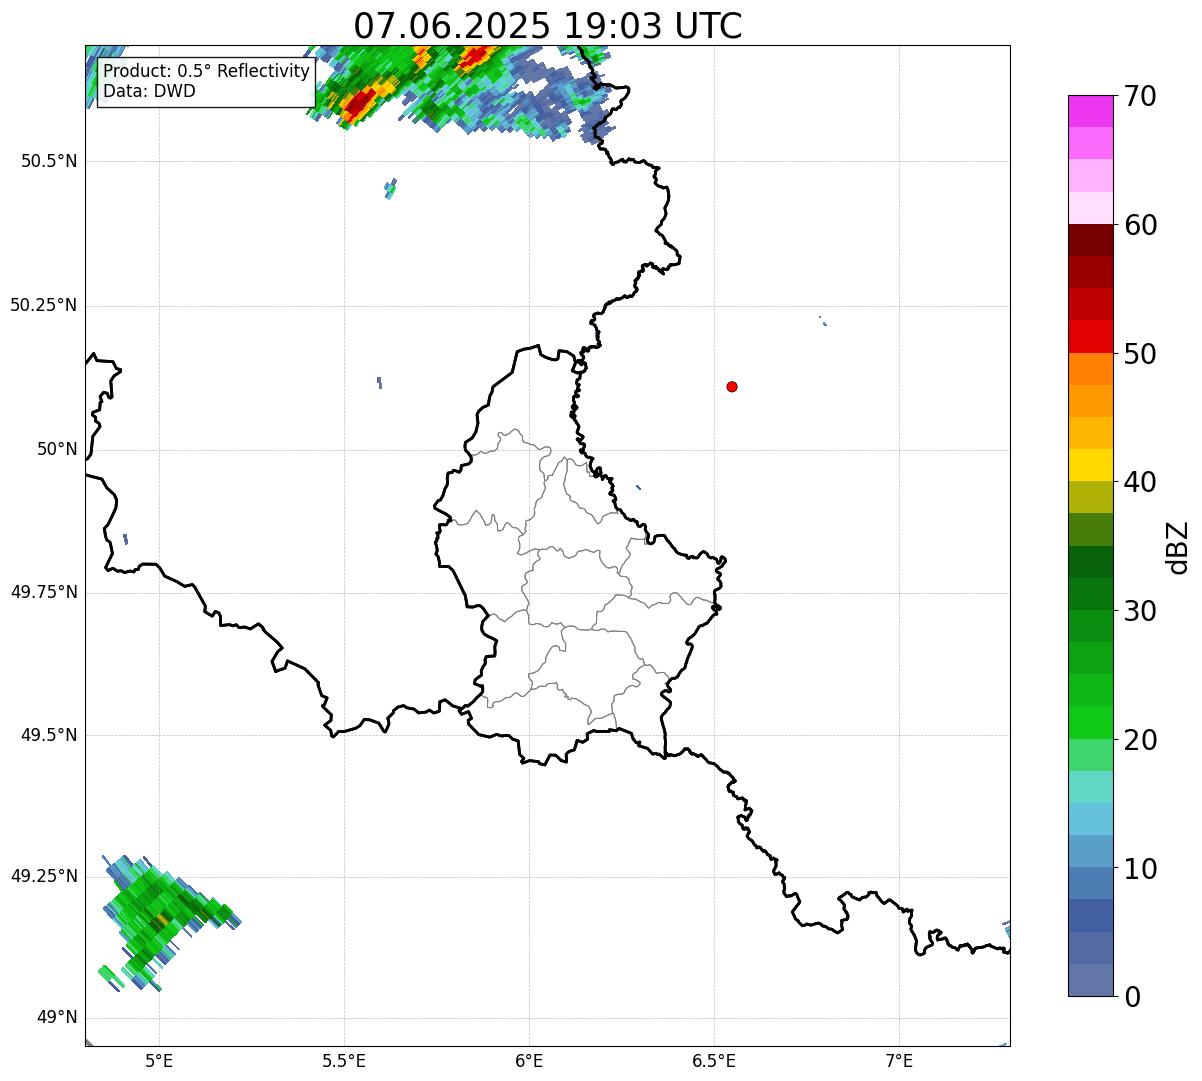Click the colorbar tick value 60

(1141, 225)
